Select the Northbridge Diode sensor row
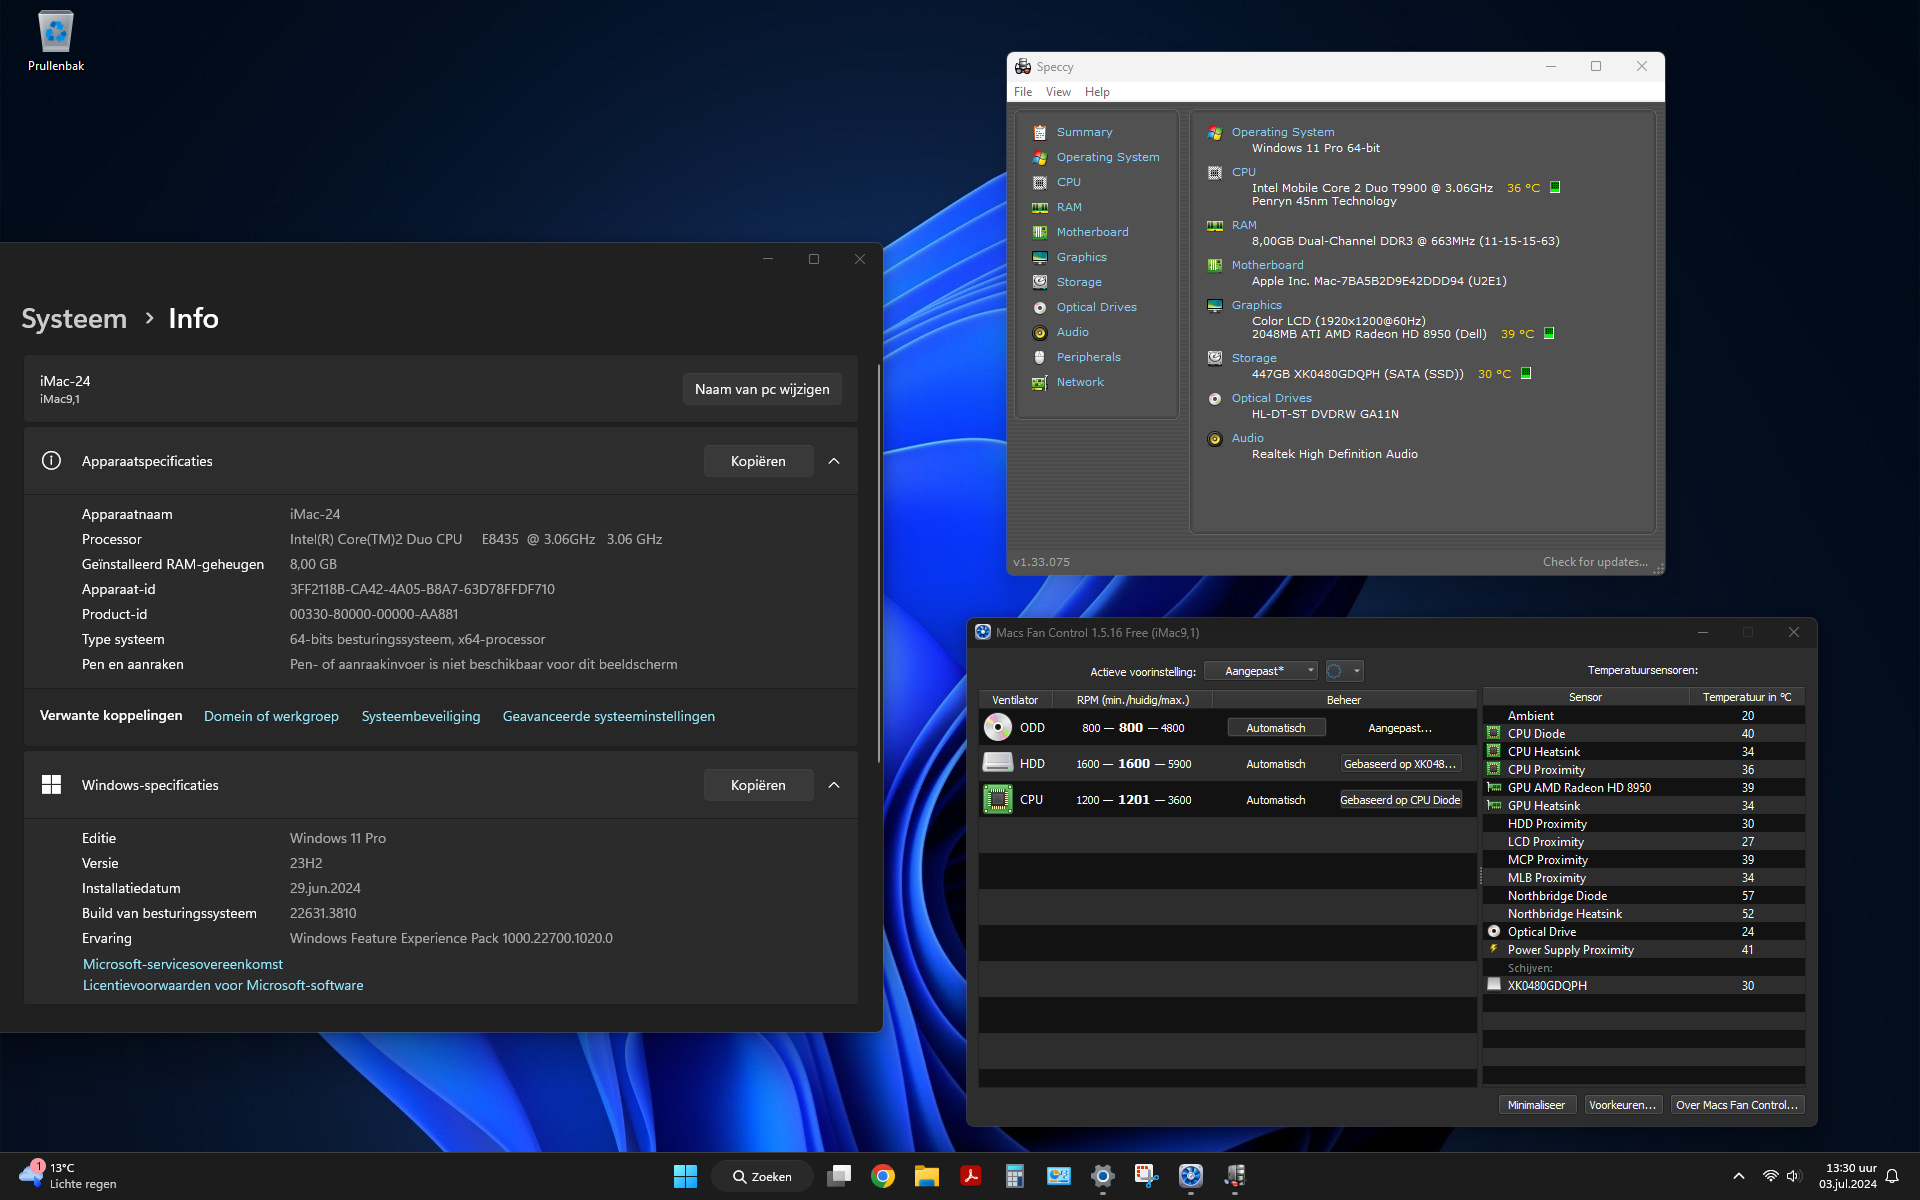This screenshot has width=1920, height=1200. coord(1644,896)
